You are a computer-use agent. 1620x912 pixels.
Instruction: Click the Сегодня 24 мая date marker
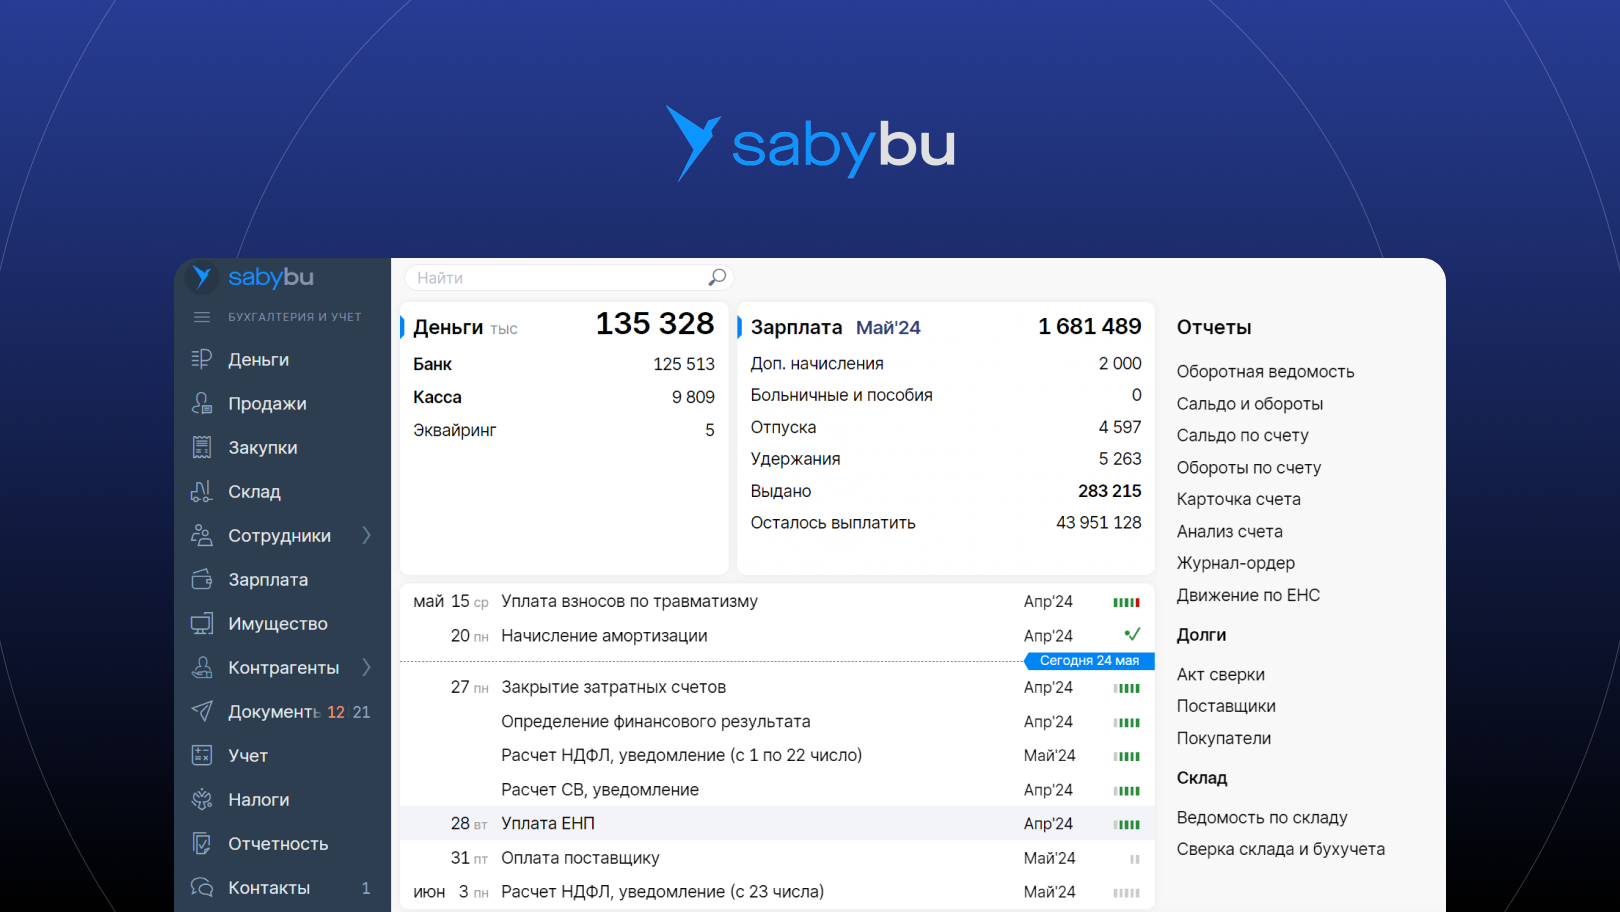coord(1089,660)
